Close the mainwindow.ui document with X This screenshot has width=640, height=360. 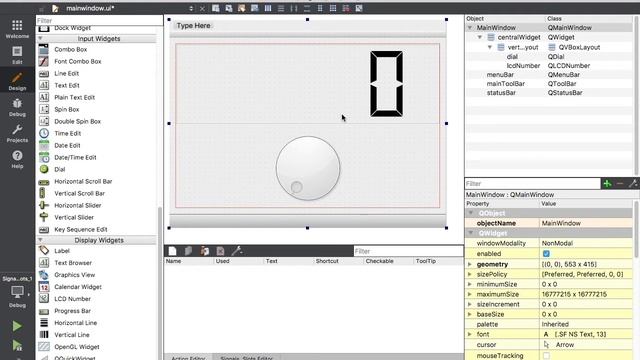click(x=202, y=9)
